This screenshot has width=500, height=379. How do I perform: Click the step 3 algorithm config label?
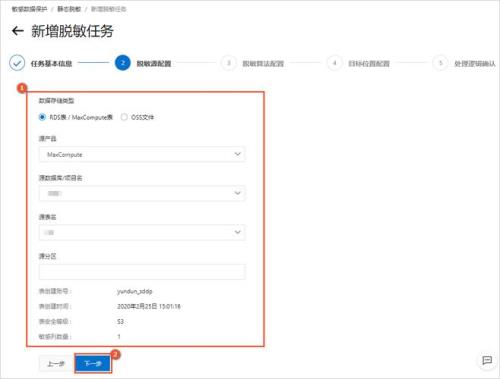263,63
